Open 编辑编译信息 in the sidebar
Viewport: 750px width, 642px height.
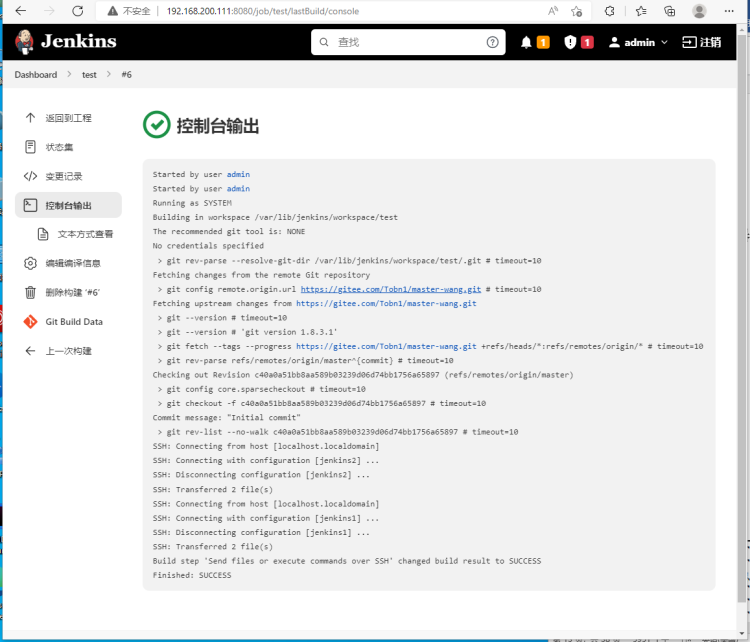[x=68, y=263]
